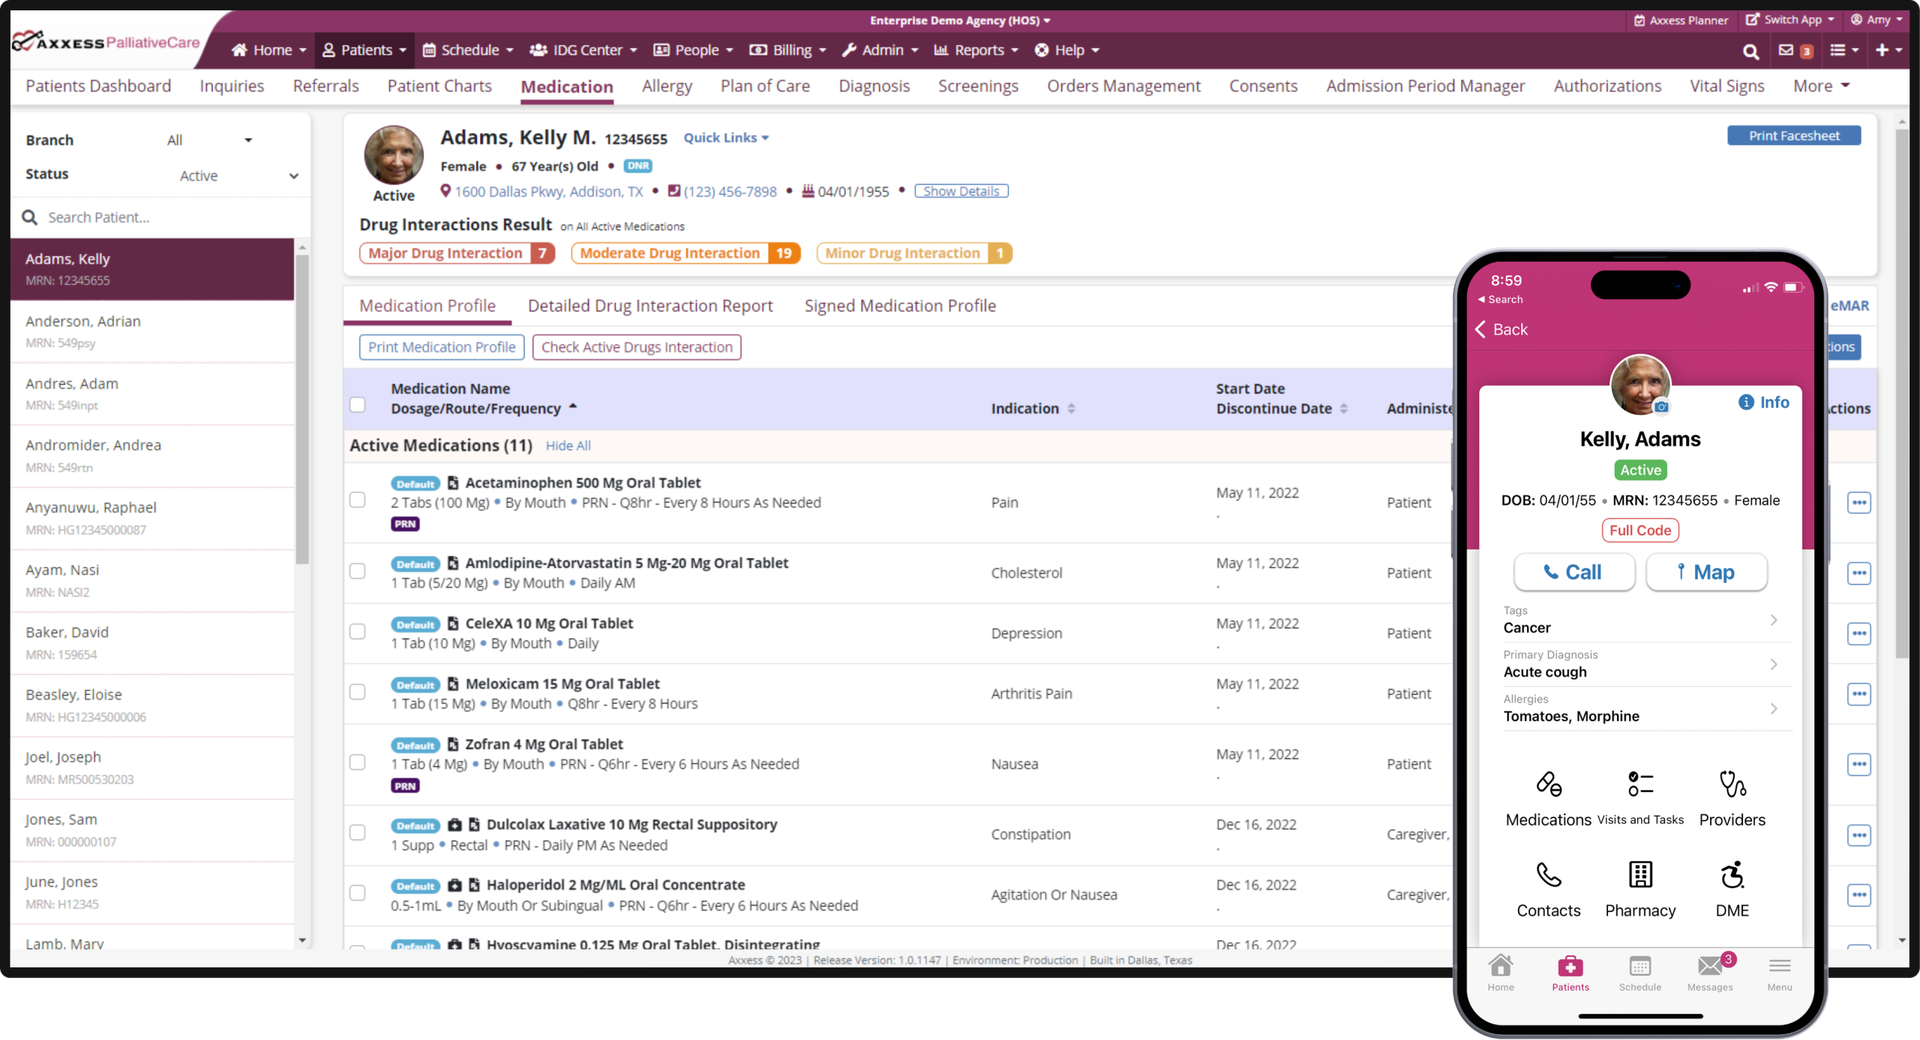Tap the DME wheelchair icon on phone

(1732, 875)
